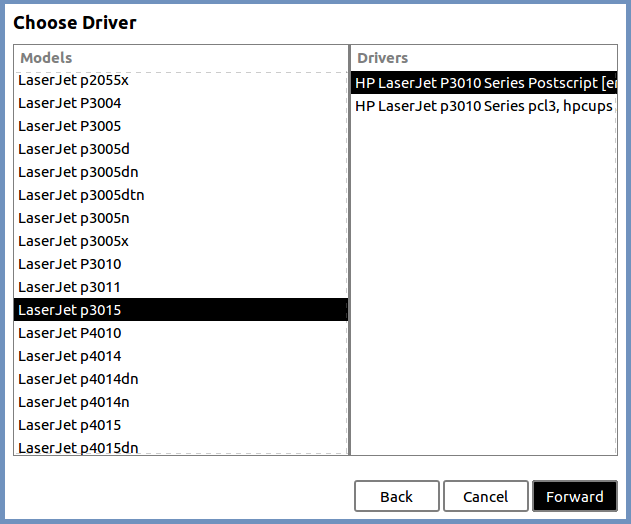Image resolution: width=631 pixels, height=524 pixels.
Task: Click the Models column header
Action: coord(181,58)
